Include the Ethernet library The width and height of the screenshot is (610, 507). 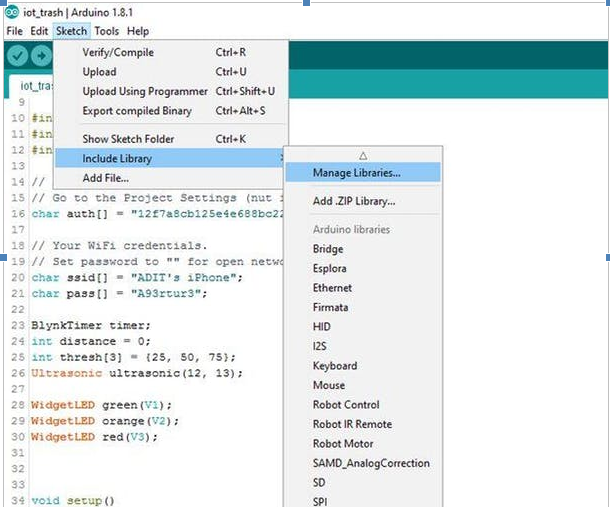(363, 288)
